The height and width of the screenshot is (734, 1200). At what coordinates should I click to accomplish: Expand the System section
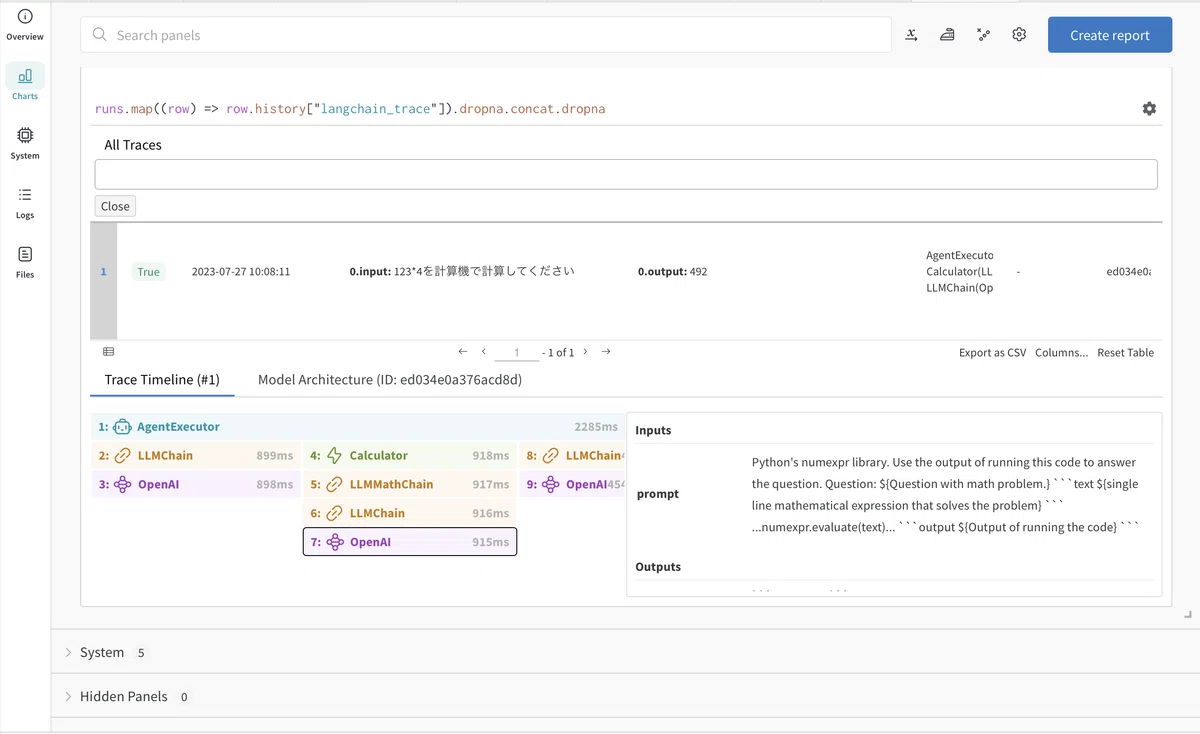[x=68, y=652]
